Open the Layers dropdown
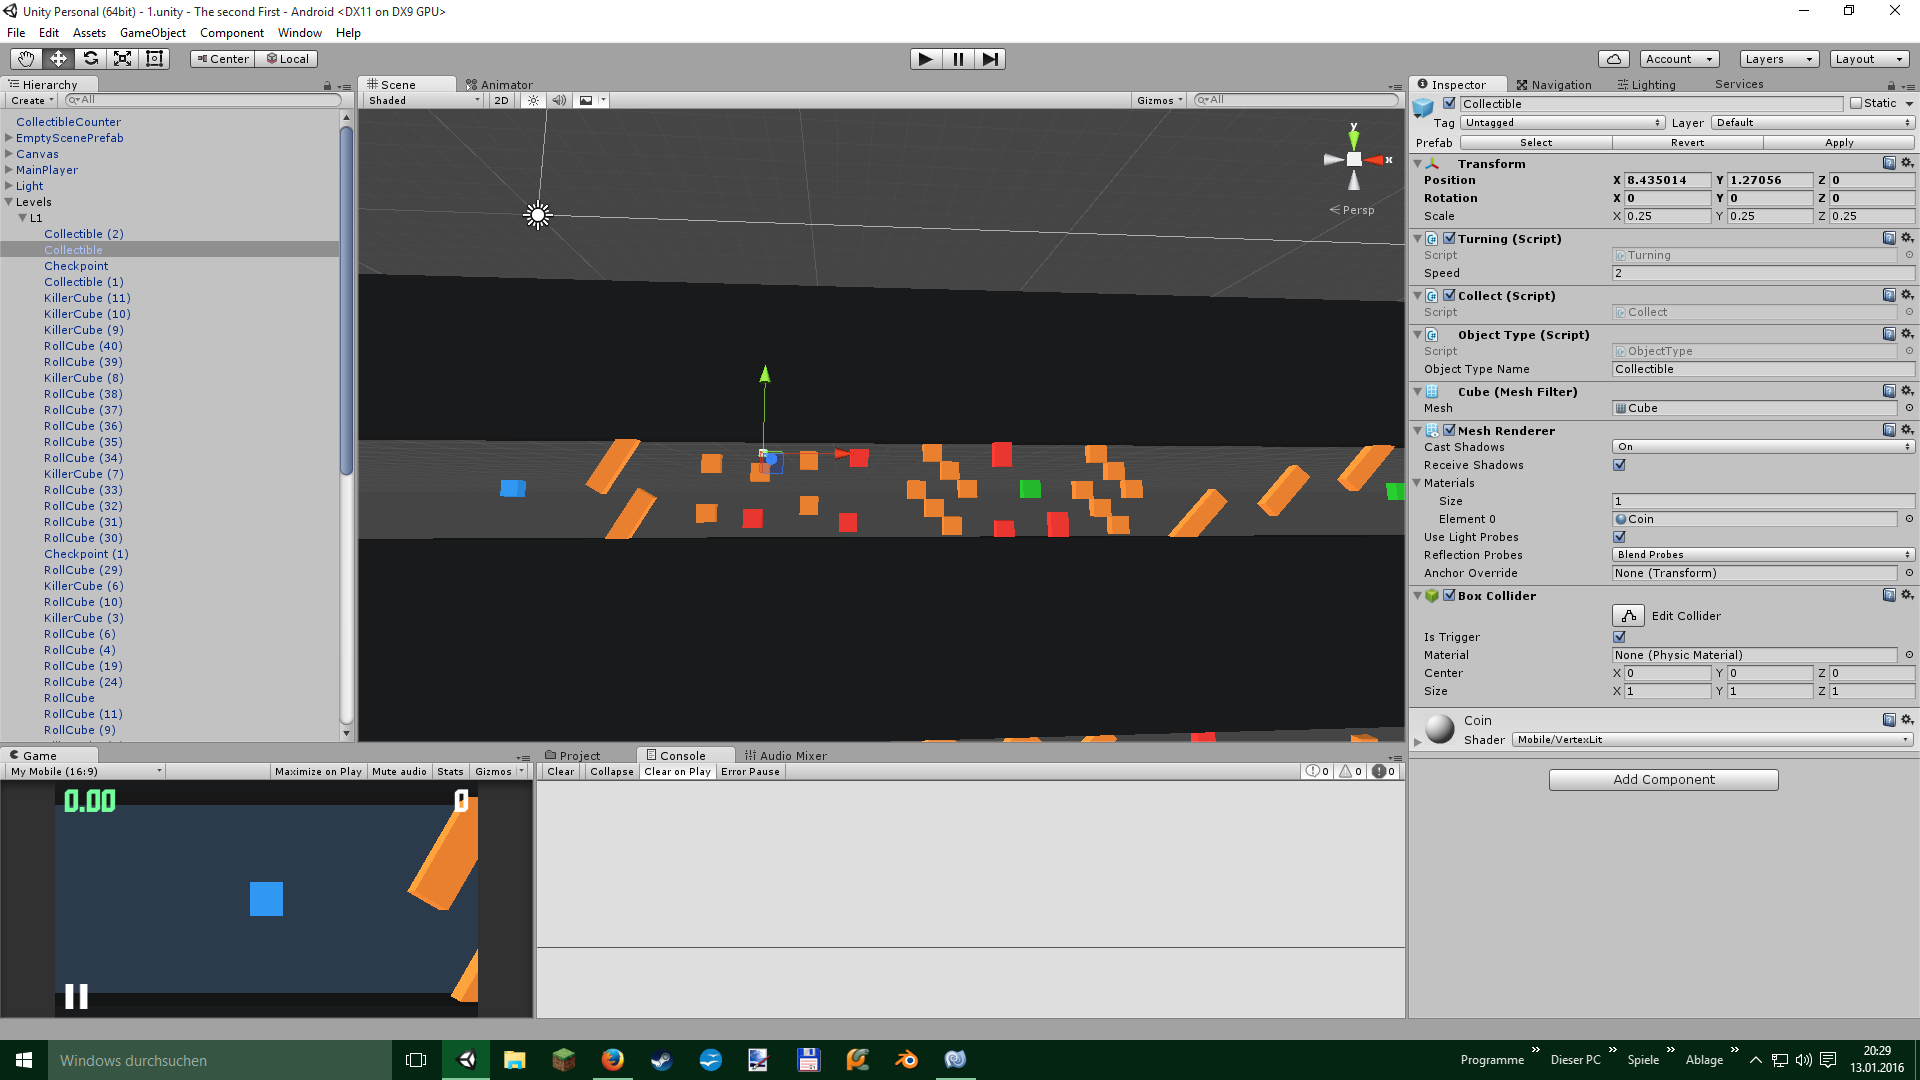This screenshot has height=1080, width=1920. click(x=1779, y=59)
